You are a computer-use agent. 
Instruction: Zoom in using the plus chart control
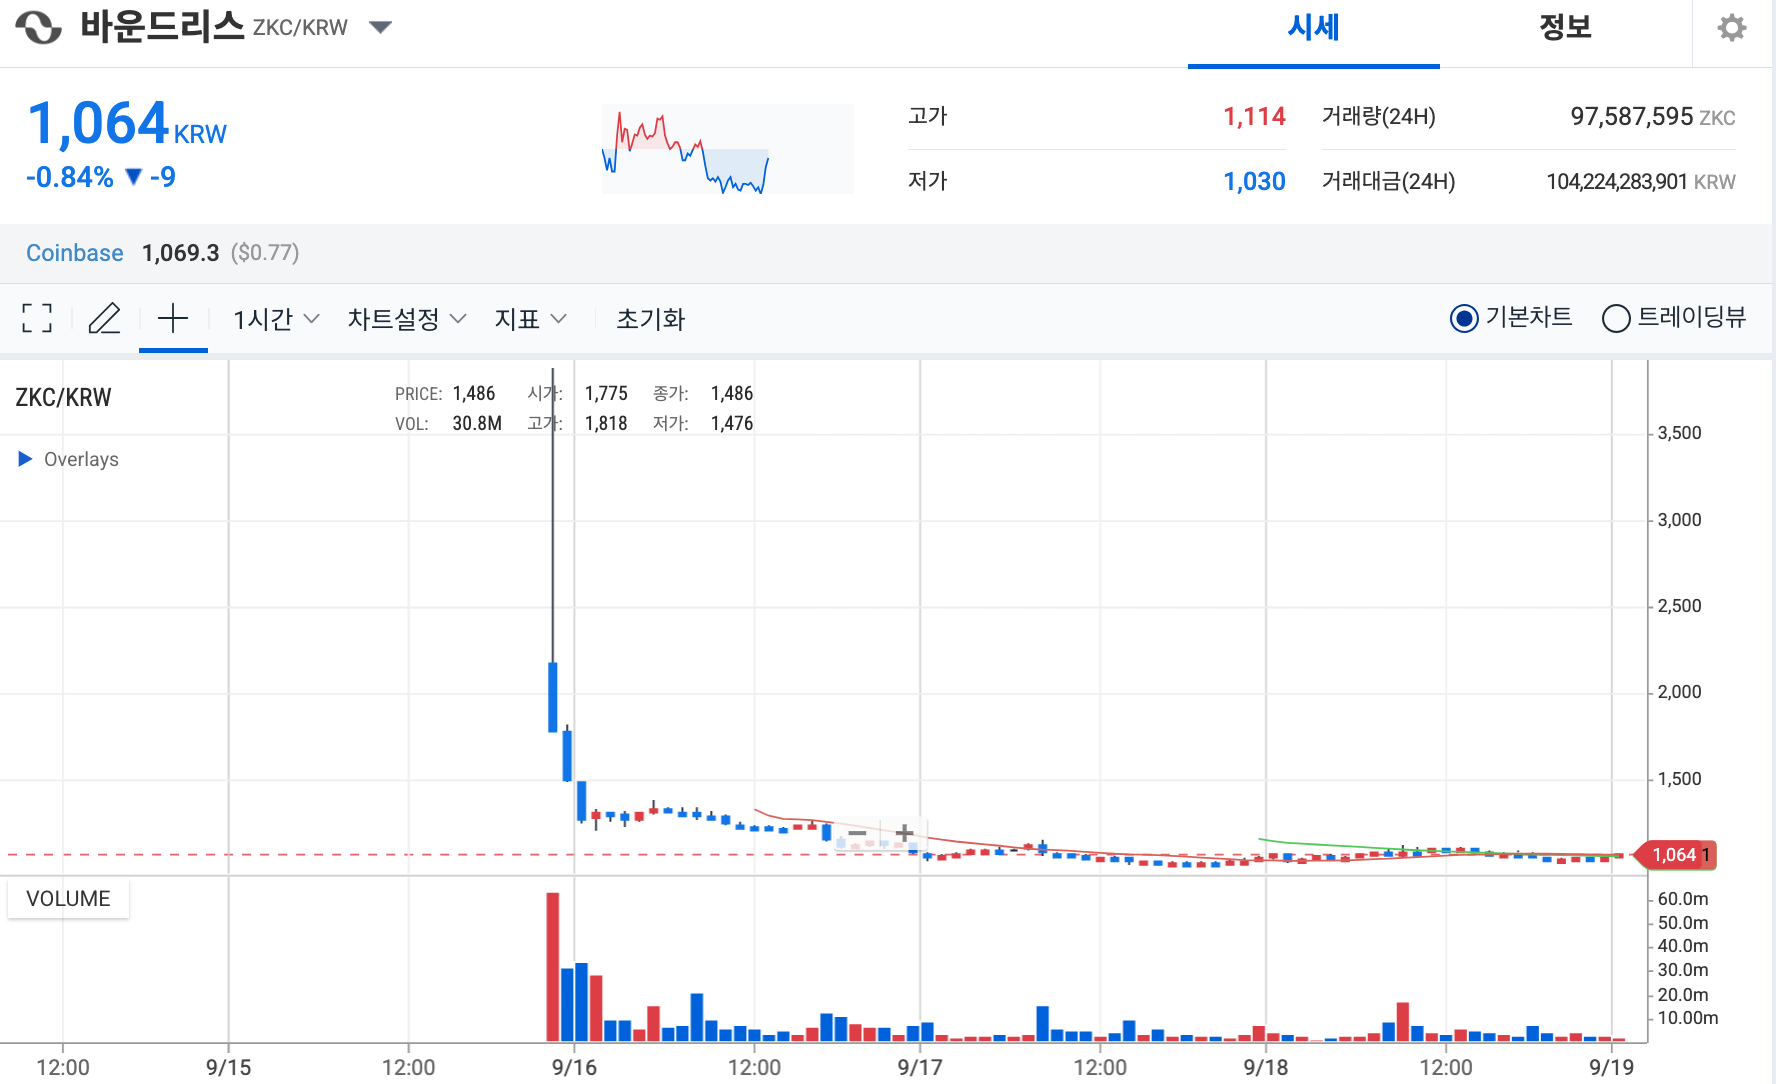tap(903, 832)
